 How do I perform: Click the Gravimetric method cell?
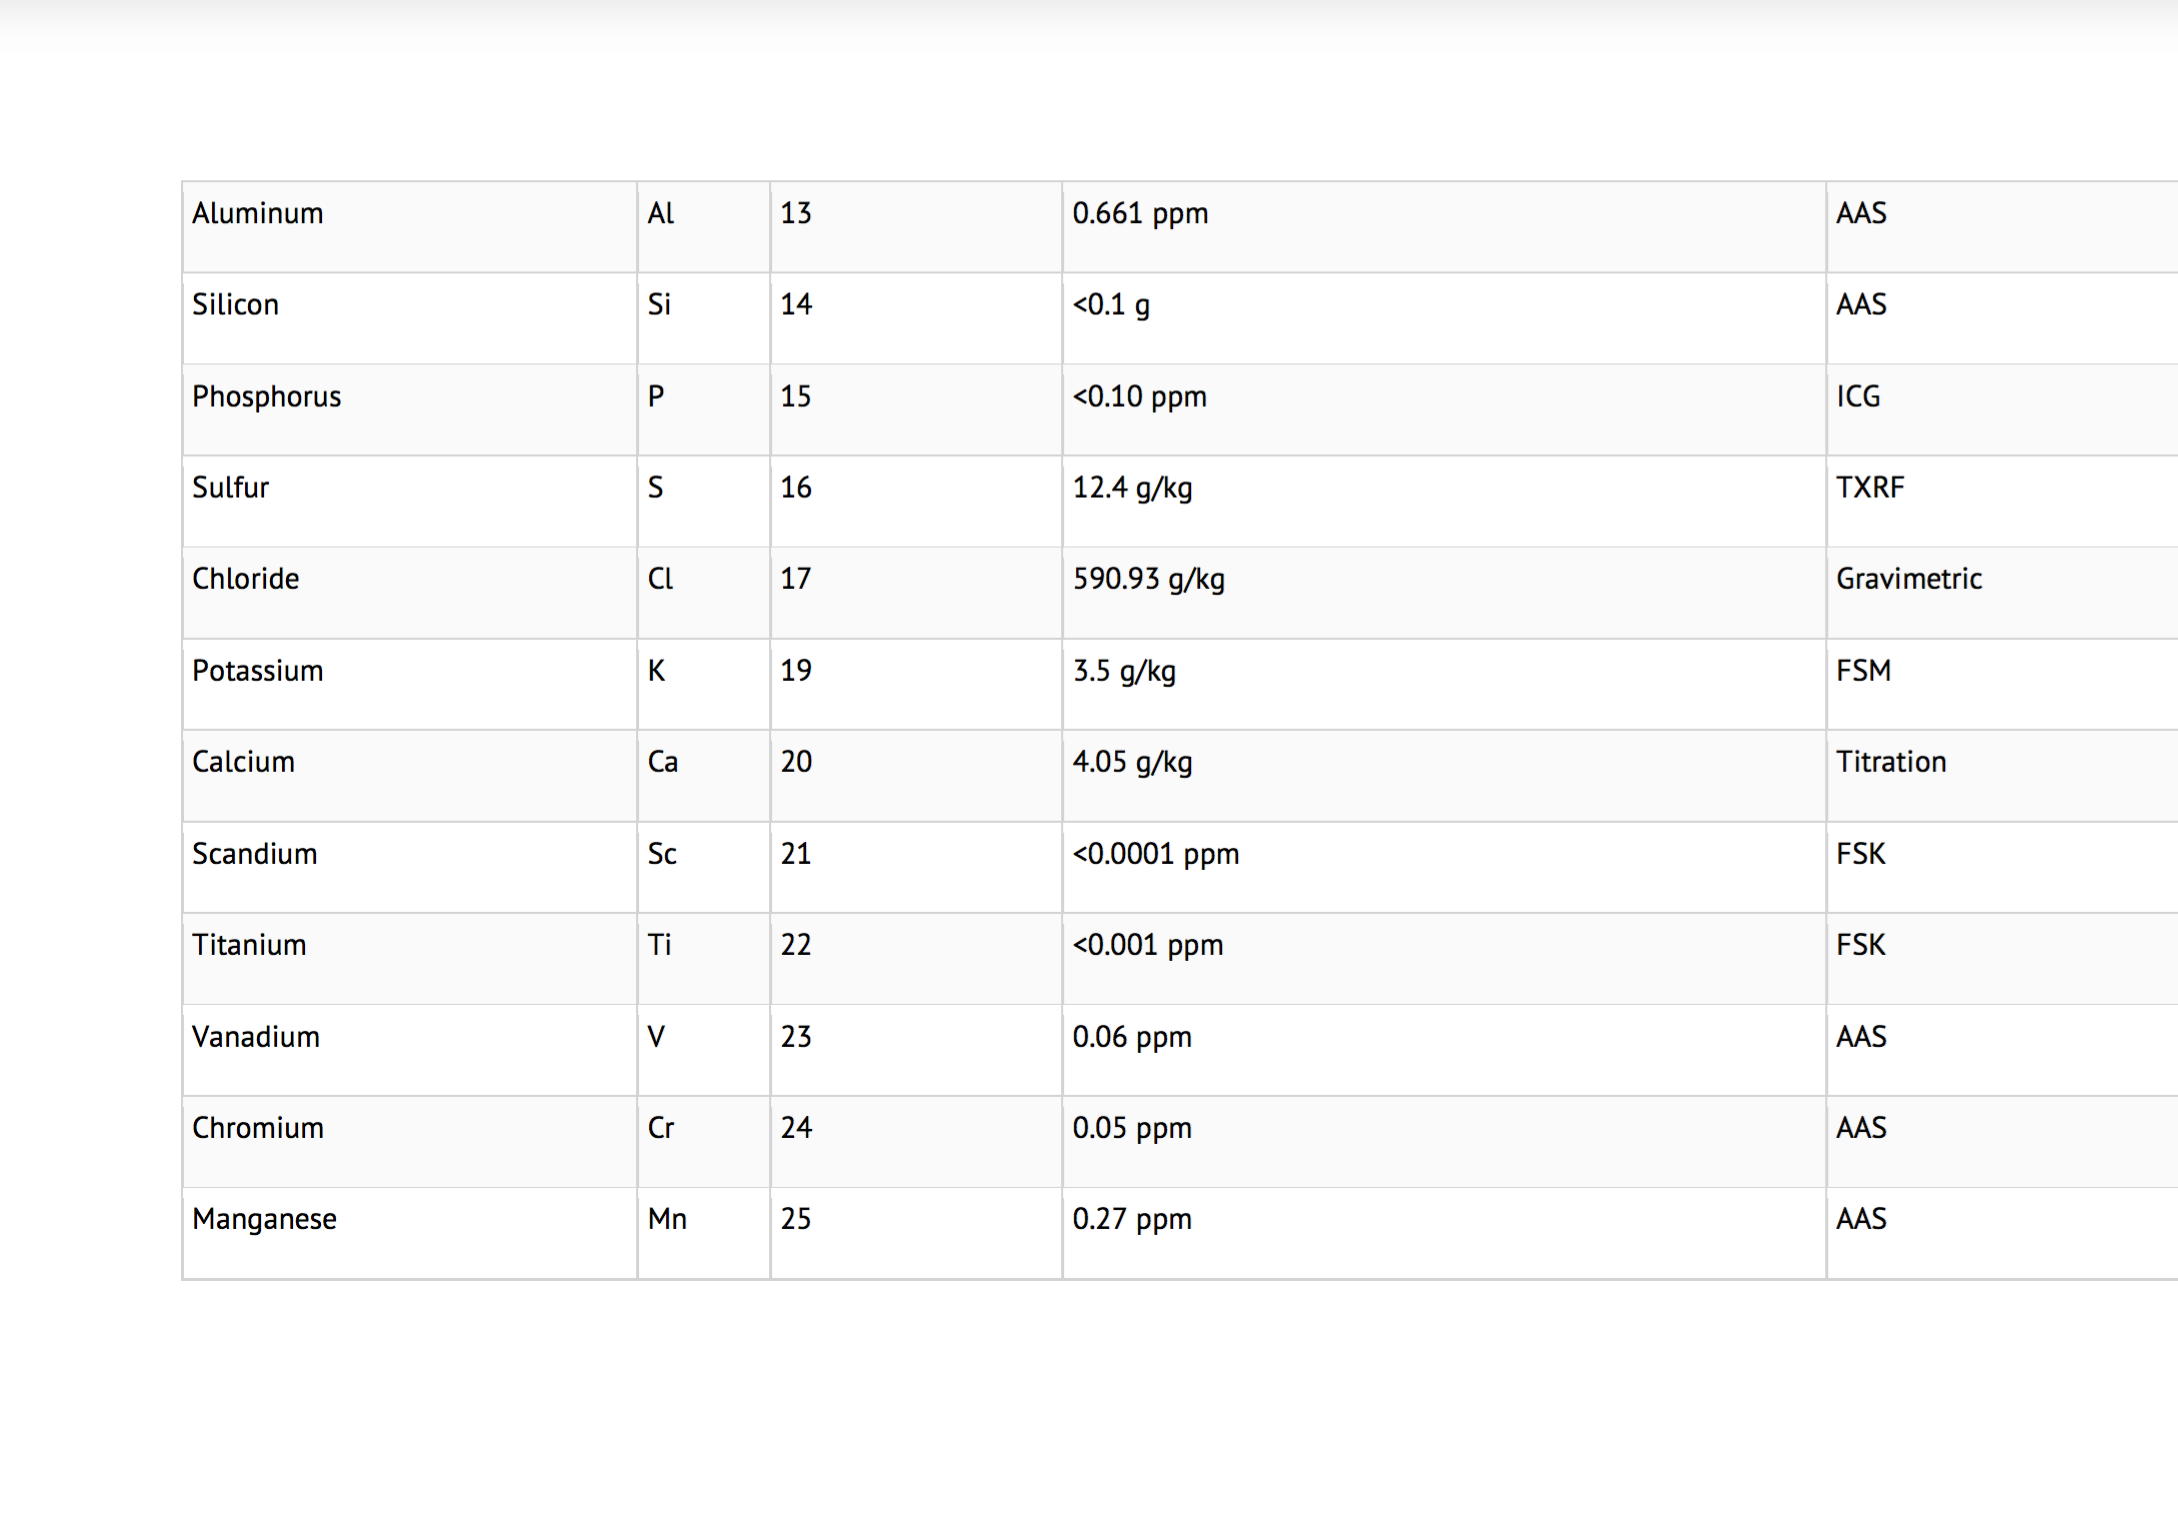click(1909, 578)
